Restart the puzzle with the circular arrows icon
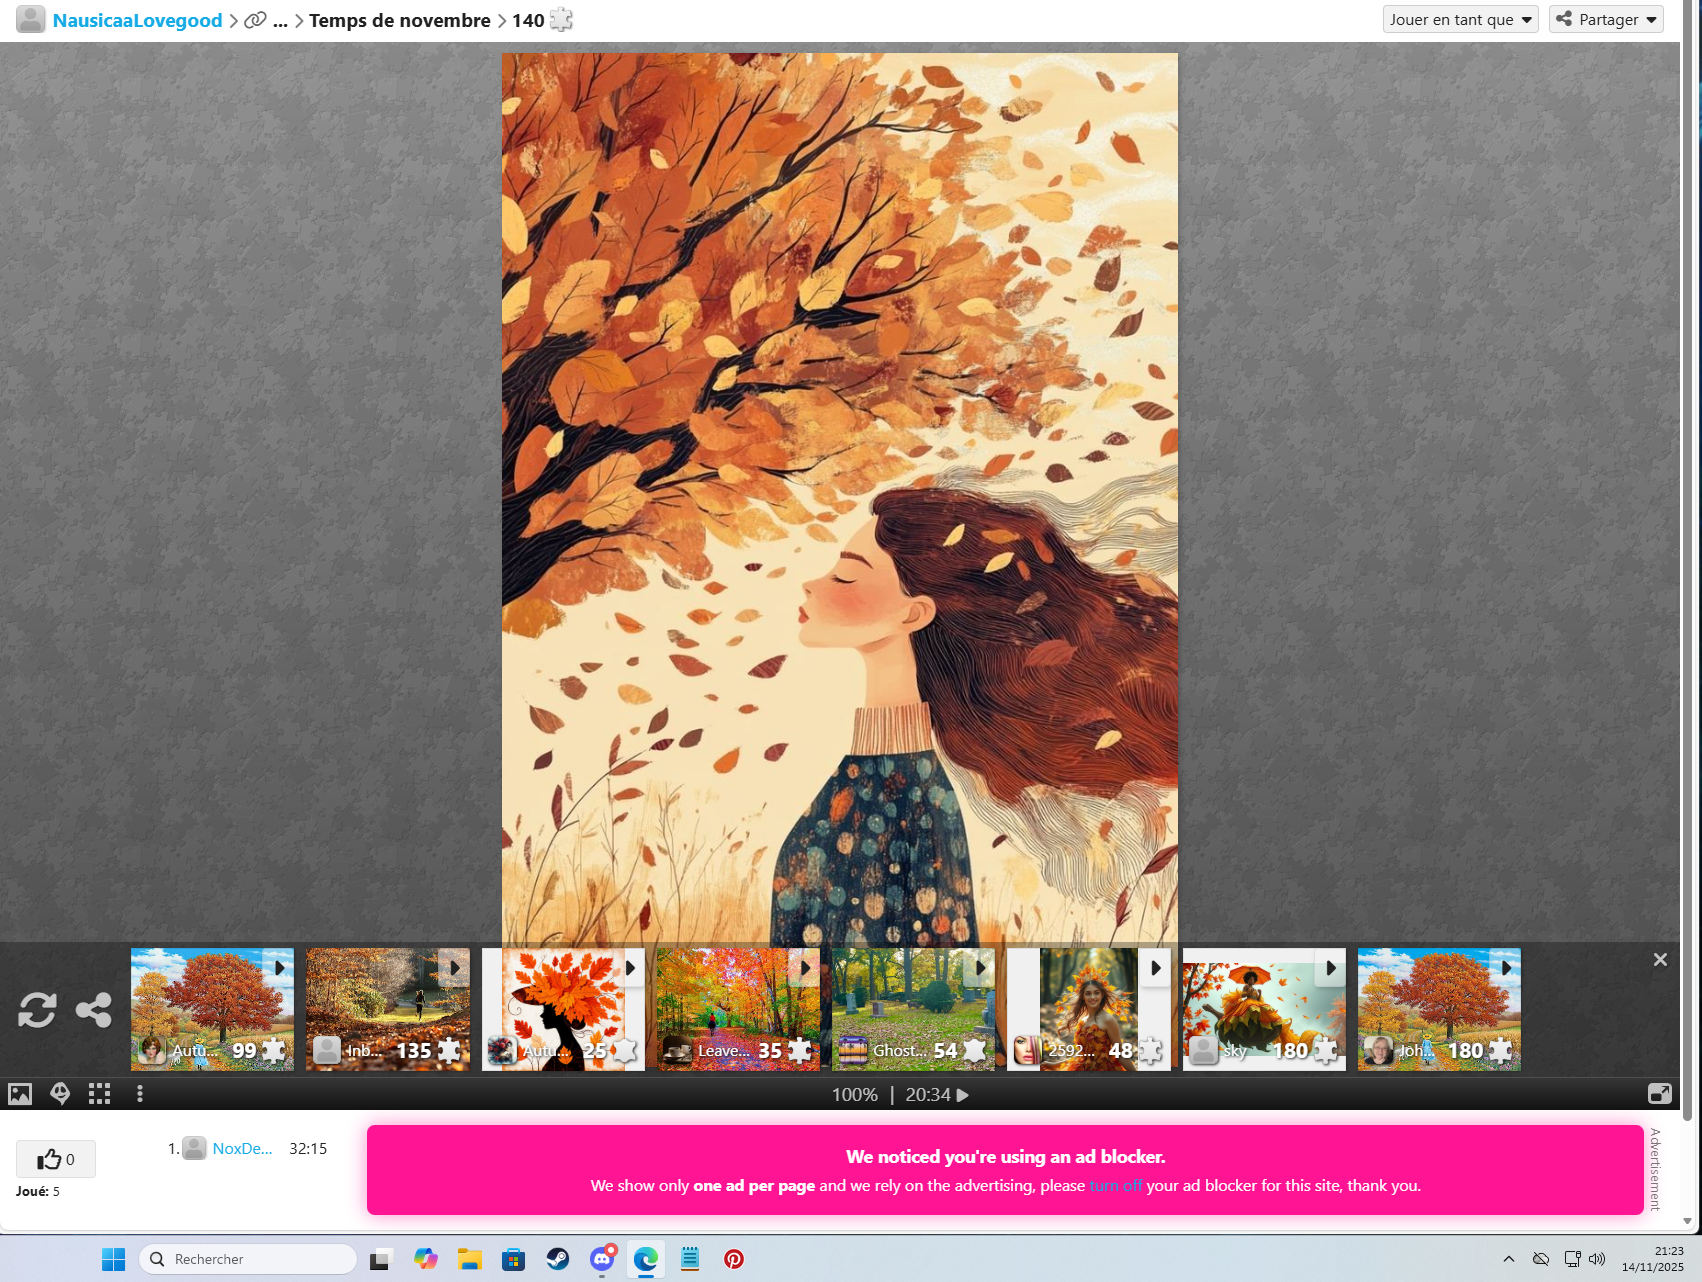This screenshot has height=1282, width=1702. [x=37, y=1010]
